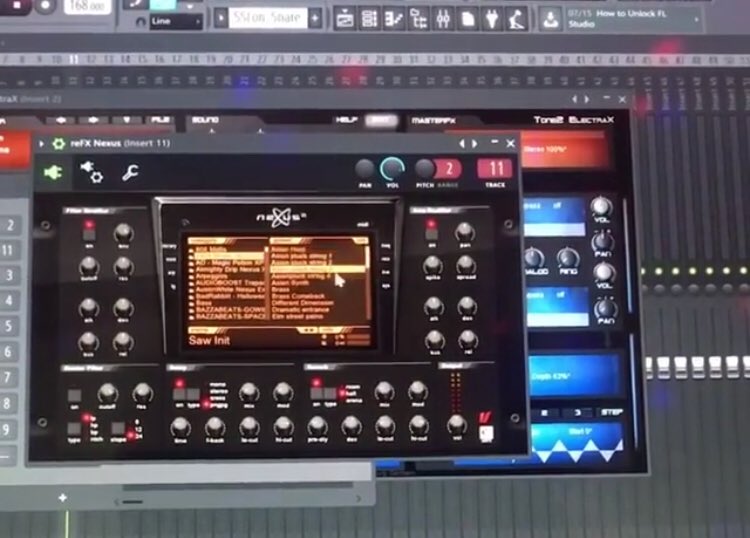Select the Different Dimension preset
This screenshot has width=750, height=538.
[x=303, y=303]
